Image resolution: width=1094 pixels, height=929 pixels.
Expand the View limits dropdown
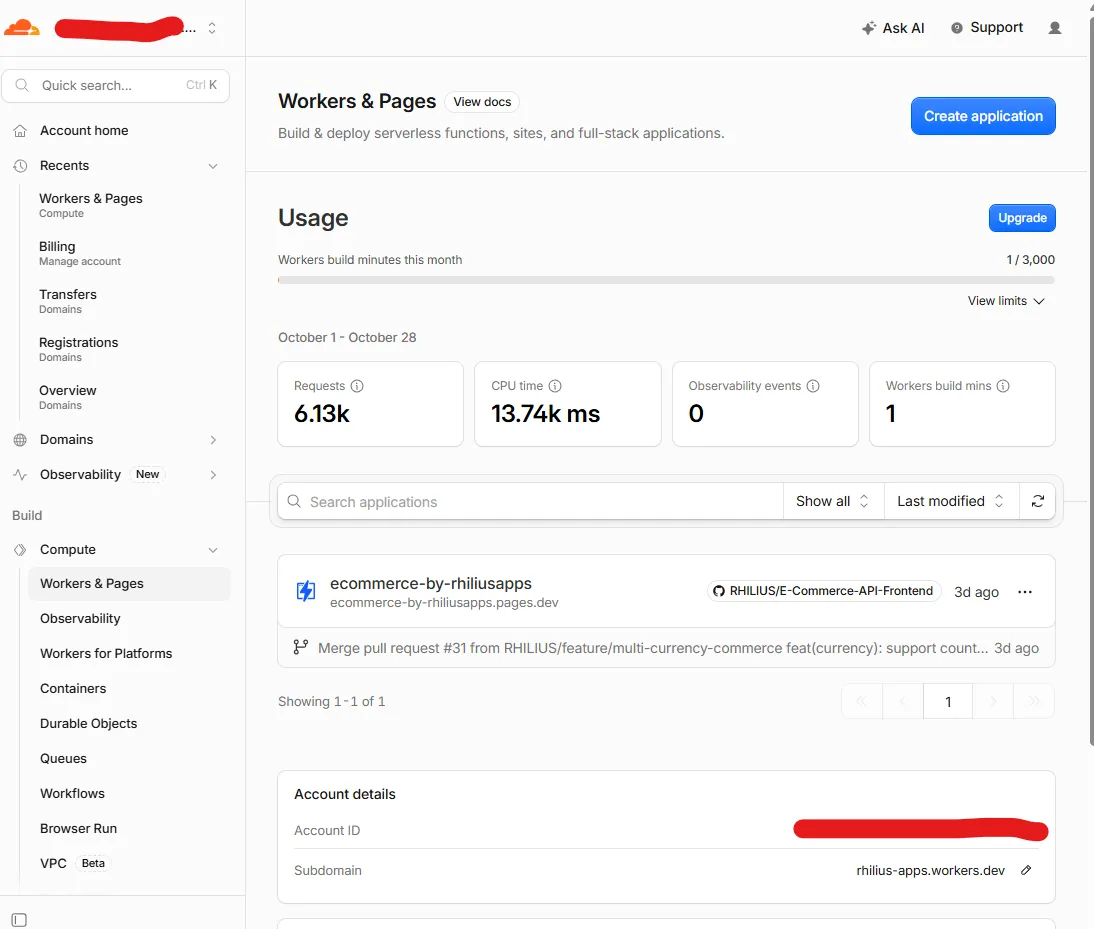(1006, 301)
